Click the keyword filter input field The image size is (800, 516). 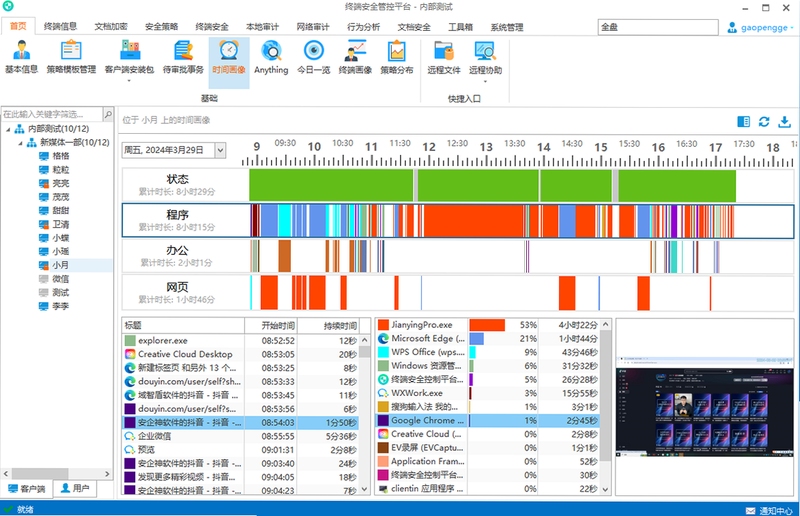coord(52,114)
